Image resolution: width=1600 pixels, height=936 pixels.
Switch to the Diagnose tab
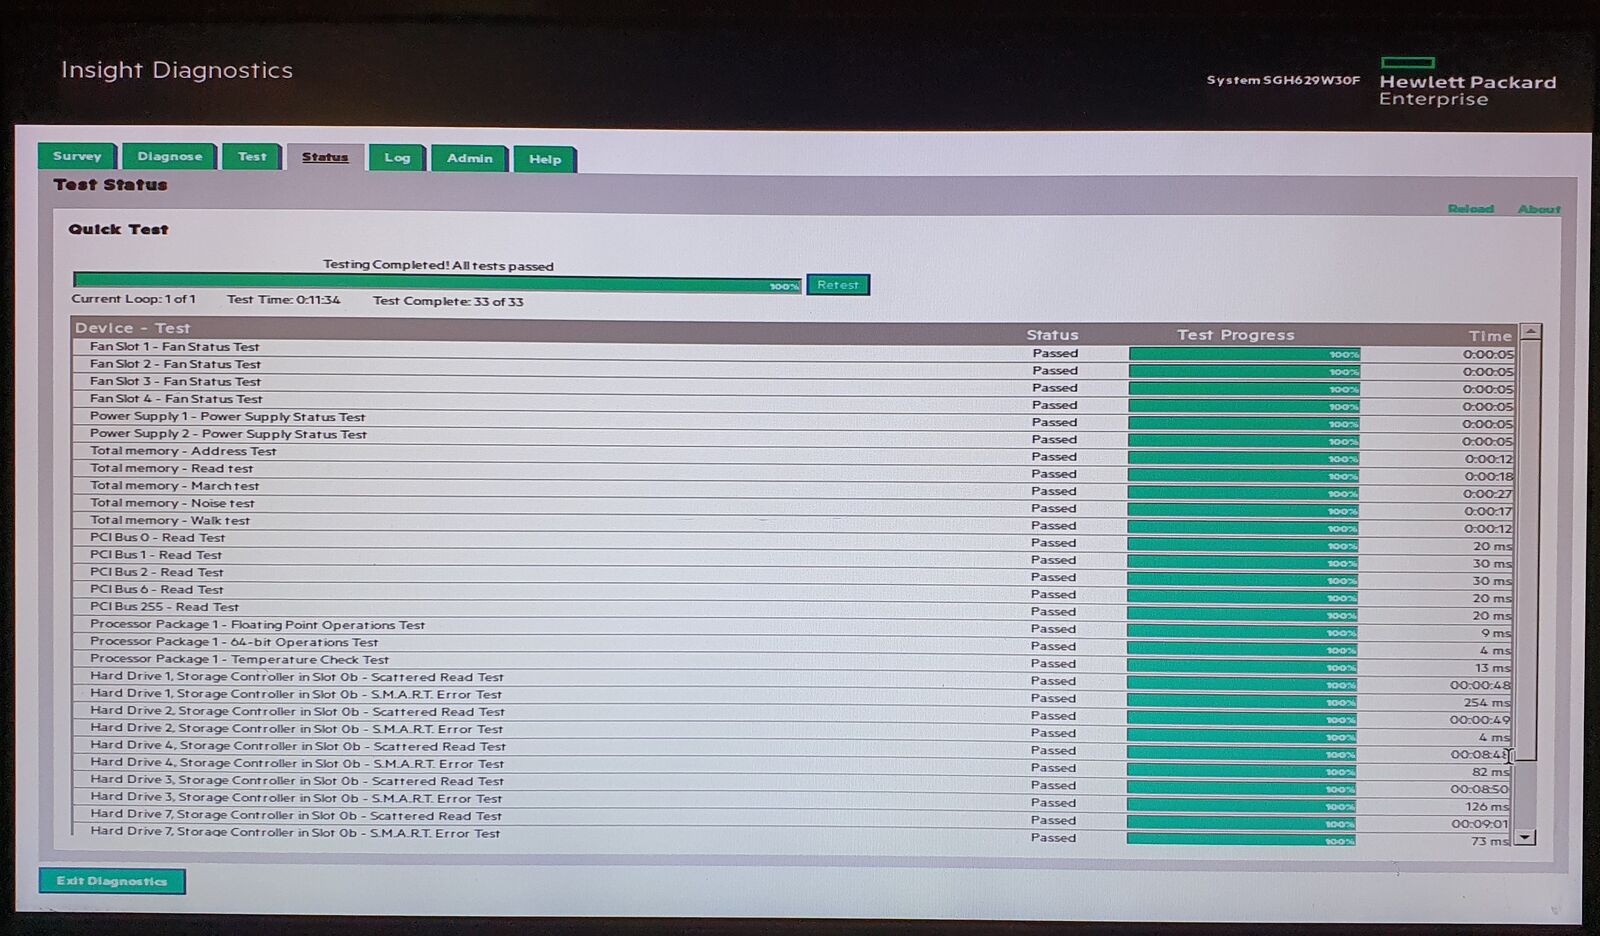169,157
